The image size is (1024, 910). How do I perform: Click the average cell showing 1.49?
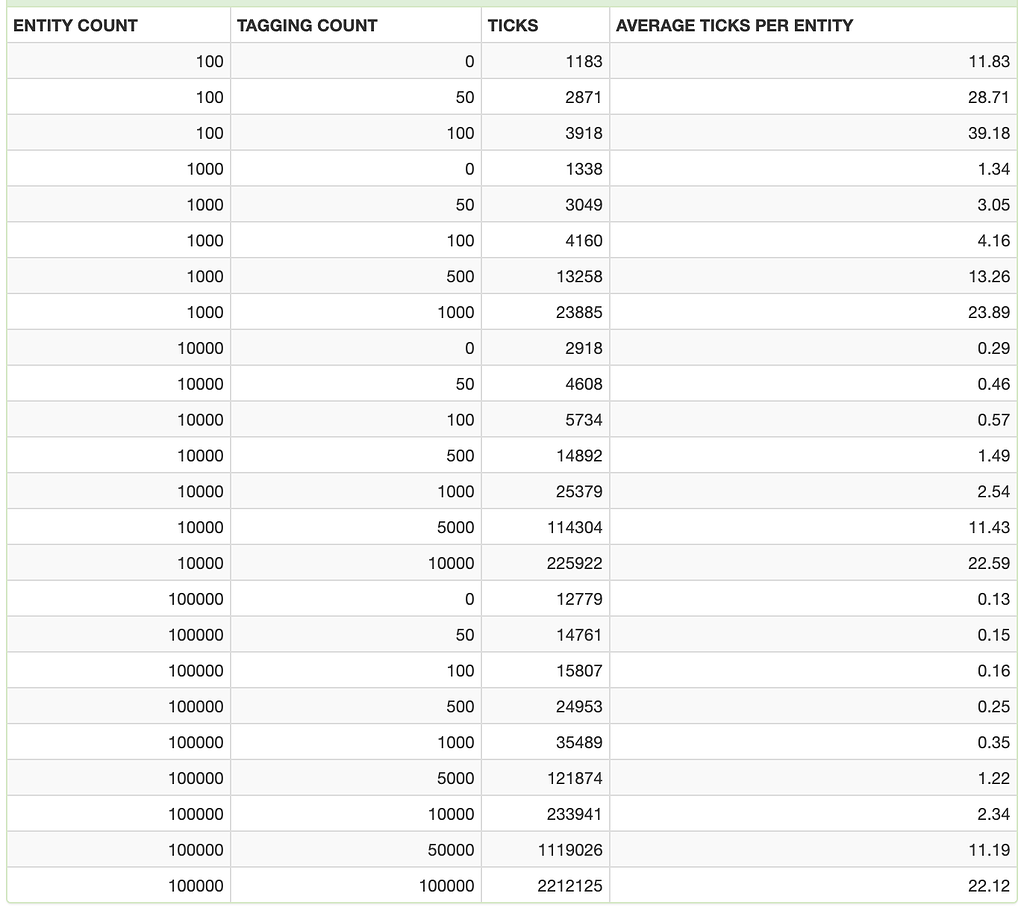993,455
